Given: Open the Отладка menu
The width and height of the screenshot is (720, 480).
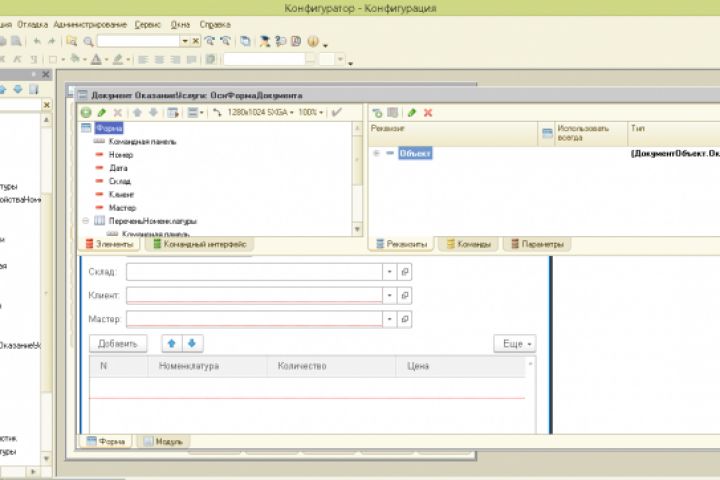Looking at the screenshot, I should click(x=32, y=24).
